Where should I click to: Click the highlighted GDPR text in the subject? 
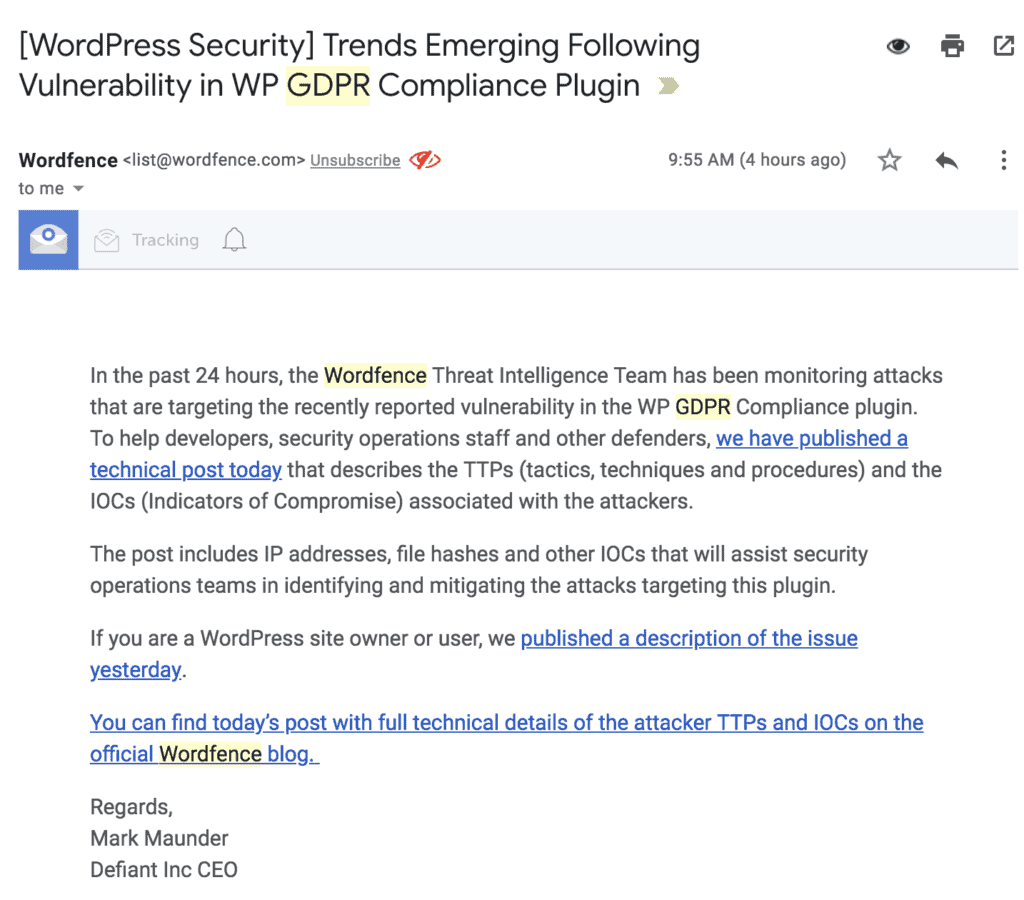[329, 86]
